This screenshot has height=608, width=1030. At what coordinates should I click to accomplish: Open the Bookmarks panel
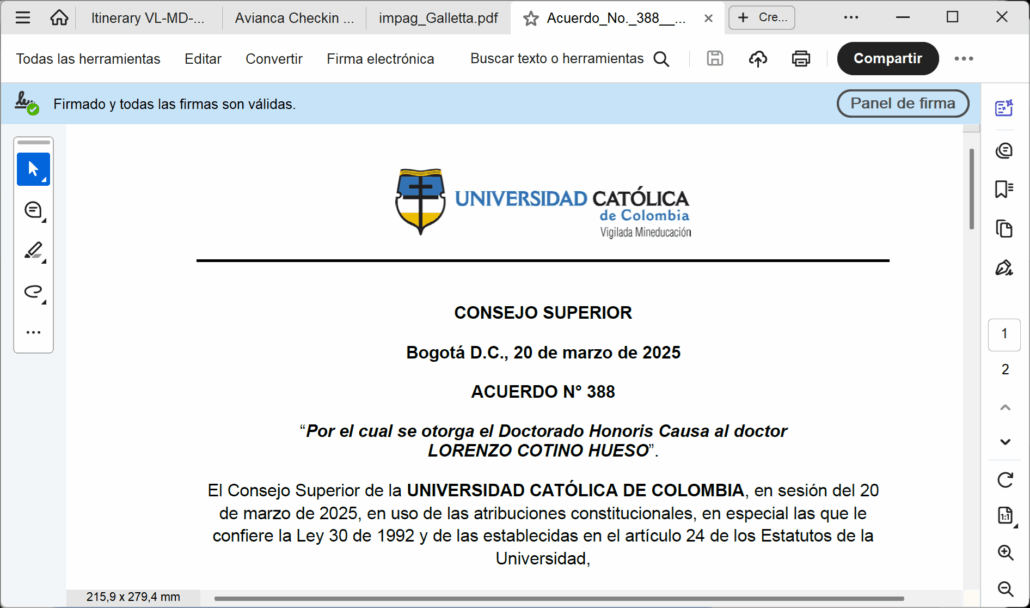click(1004, 189)
